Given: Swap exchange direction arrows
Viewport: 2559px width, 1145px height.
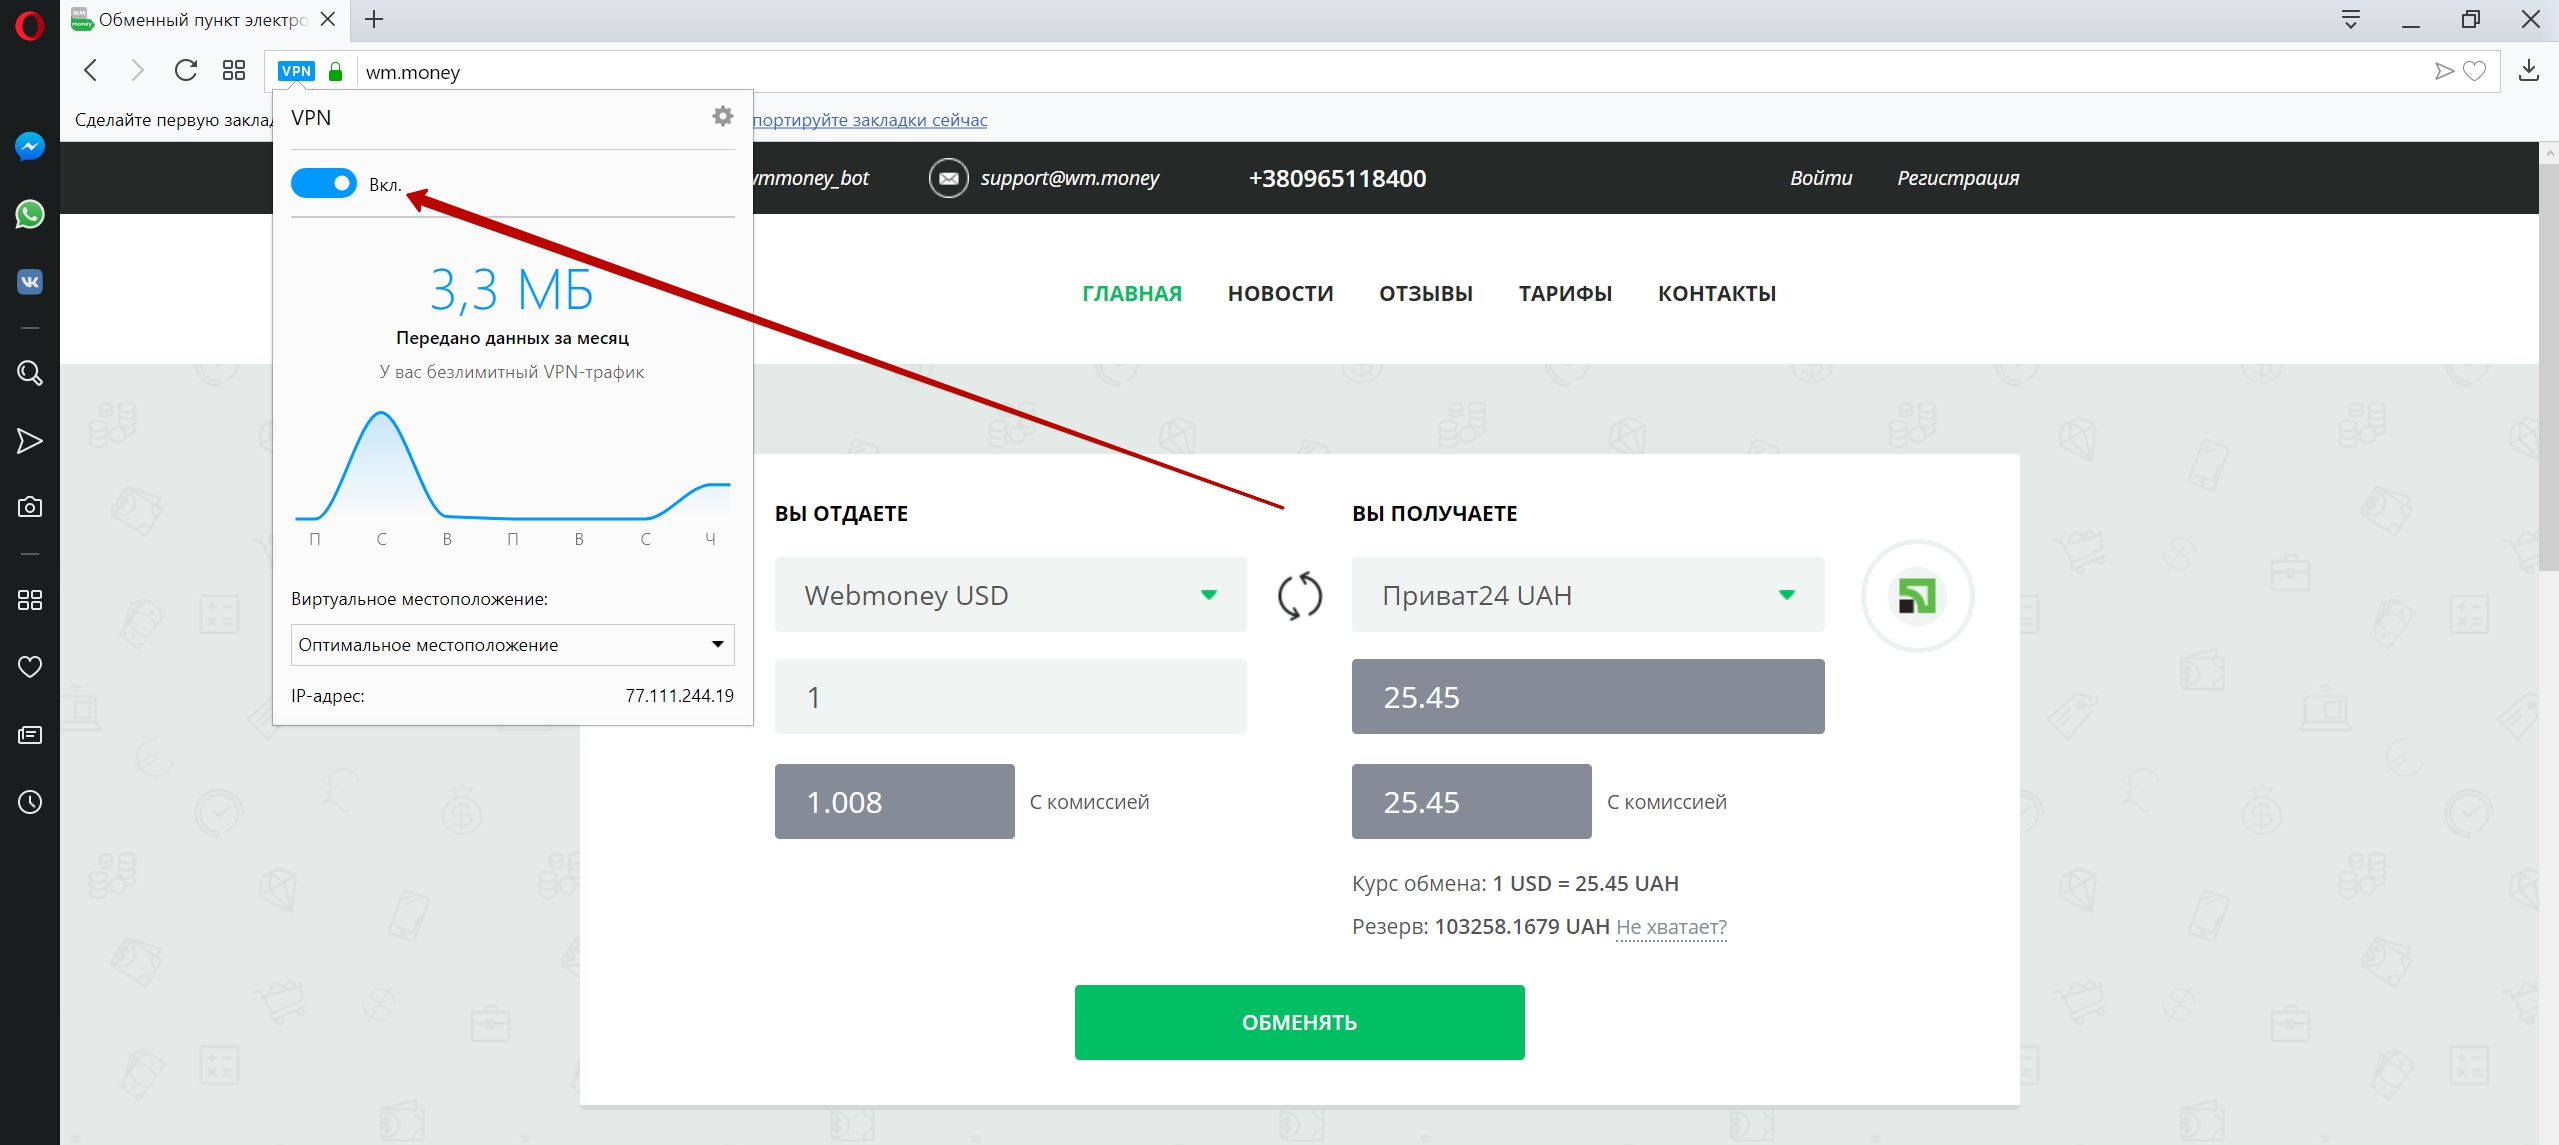Looking at the screenshot, I should click(x=1300, y=596).
